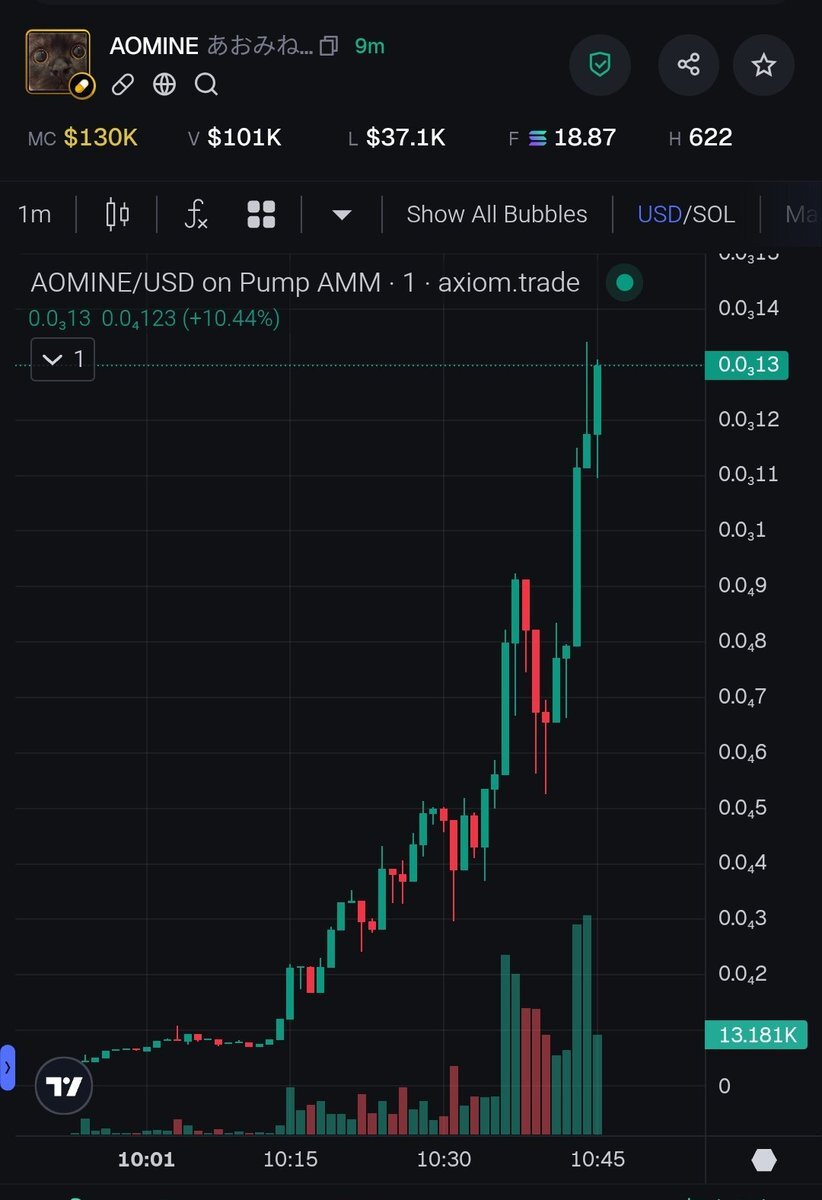Open the website globe icon

164,85
